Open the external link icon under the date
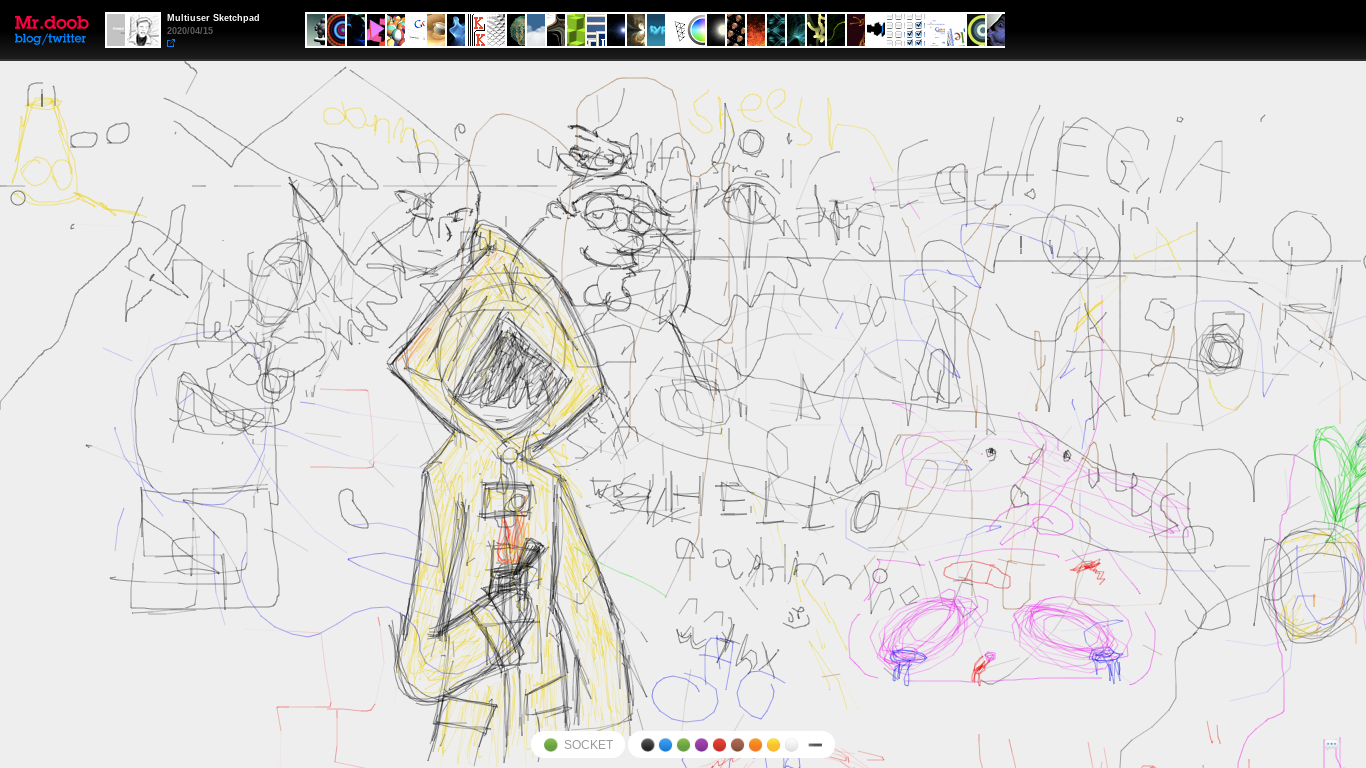The height and width of the screenshot is (768, 1366). coord(171,43)
